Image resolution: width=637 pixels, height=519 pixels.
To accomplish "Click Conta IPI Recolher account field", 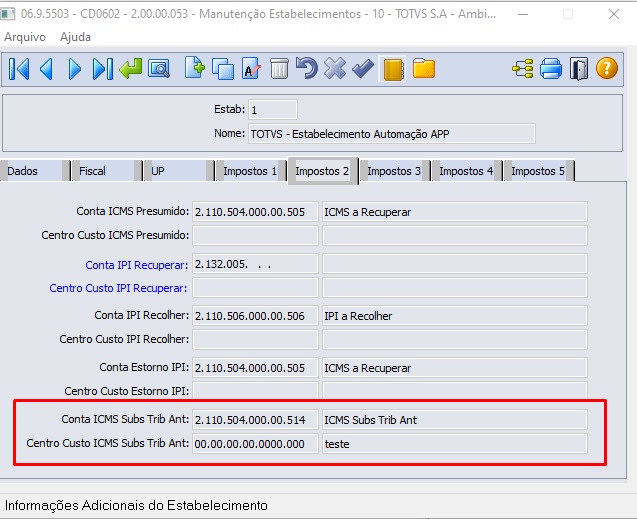I will point(255,316).
